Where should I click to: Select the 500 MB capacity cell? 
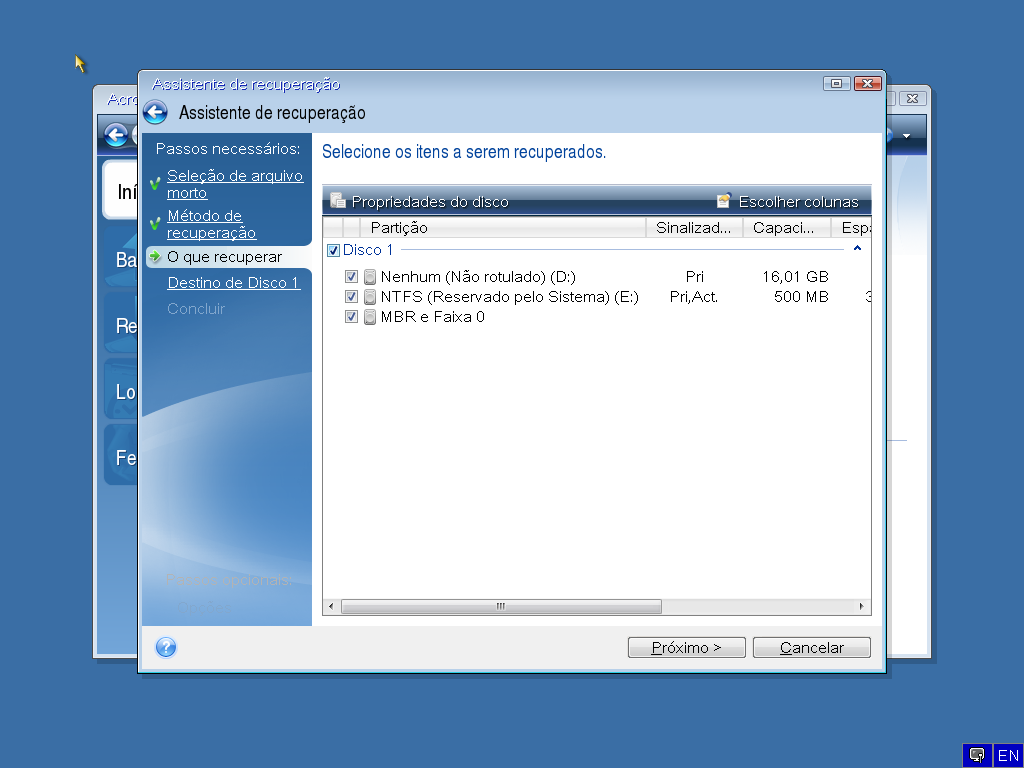801,297
